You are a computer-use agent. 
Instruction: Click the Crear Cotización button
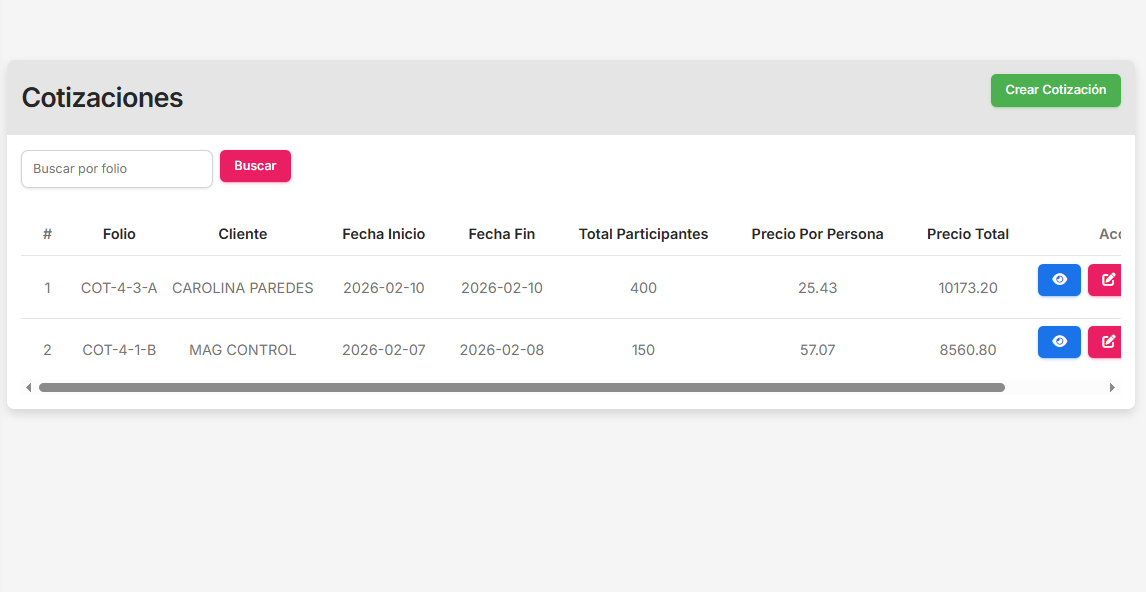1055,90
